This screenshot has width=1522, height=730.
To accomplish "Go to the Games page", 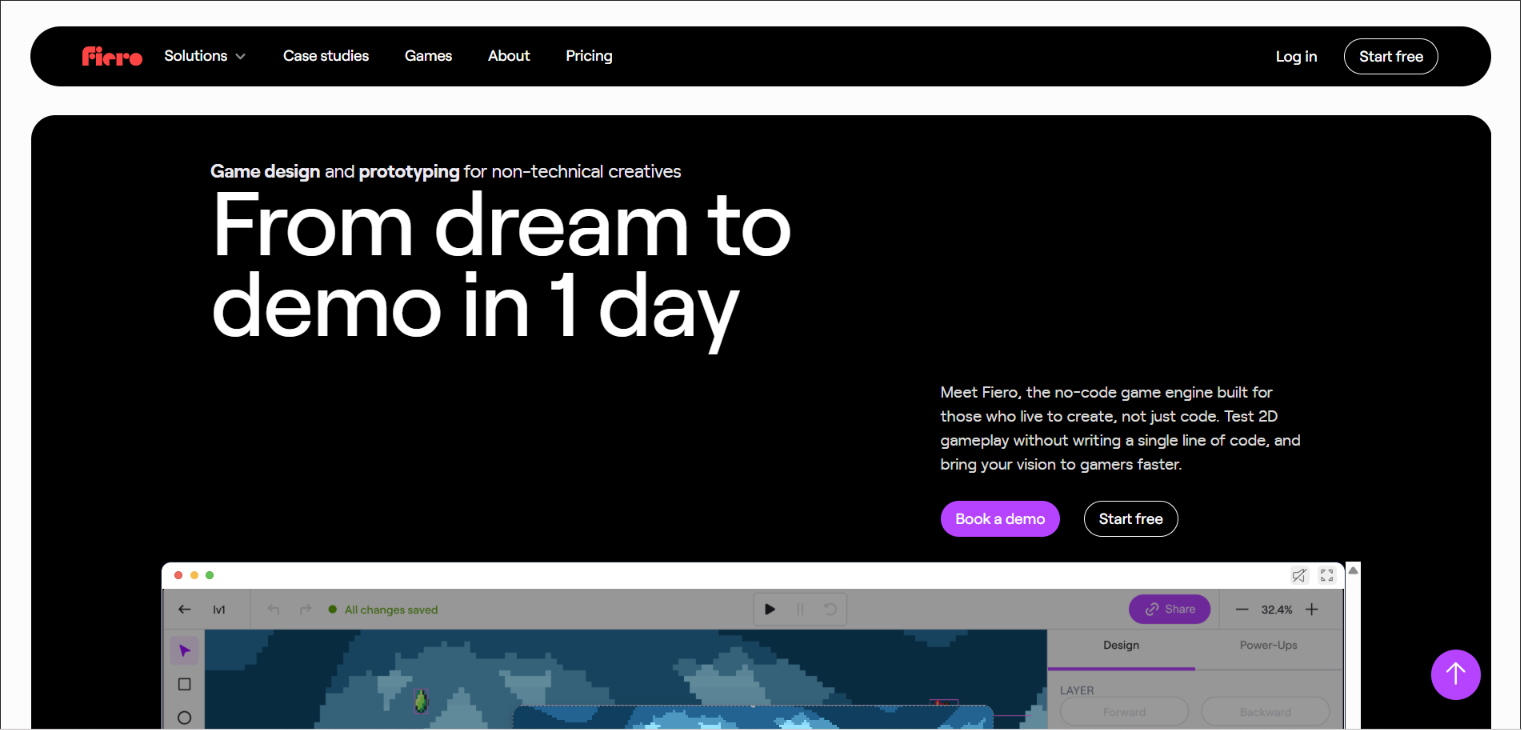I will point(428,56).
